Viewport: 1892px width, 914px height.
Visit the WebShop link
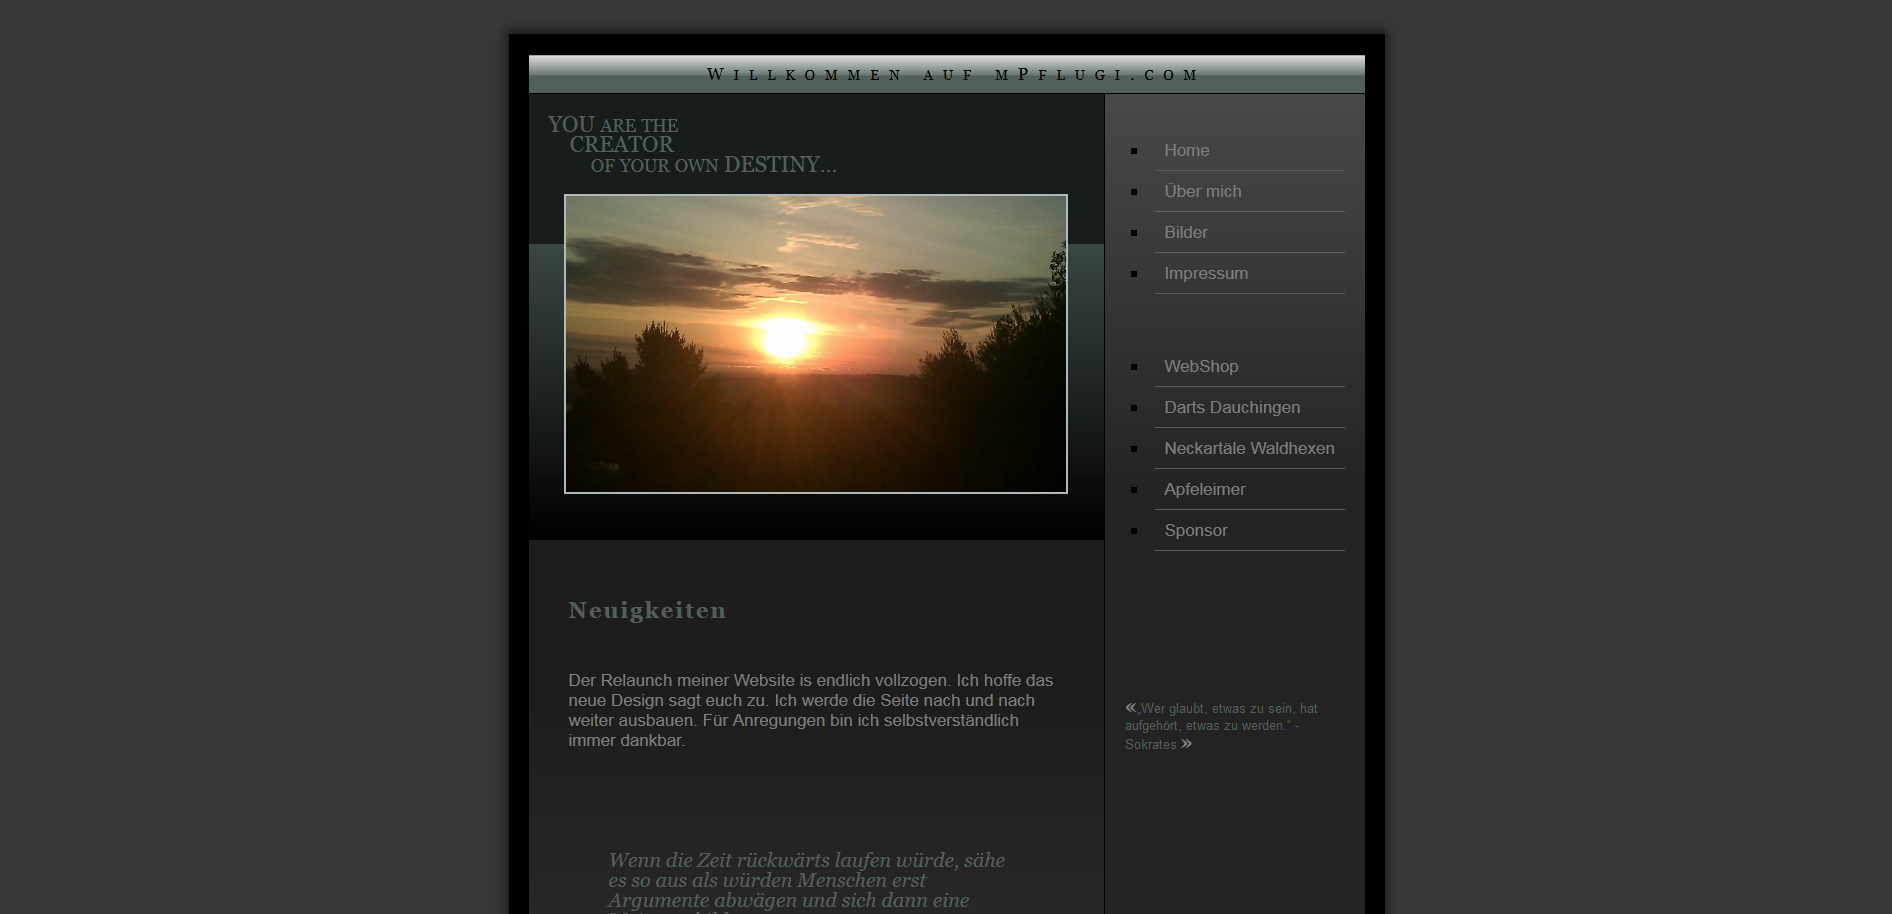[x=1200, y=366]
